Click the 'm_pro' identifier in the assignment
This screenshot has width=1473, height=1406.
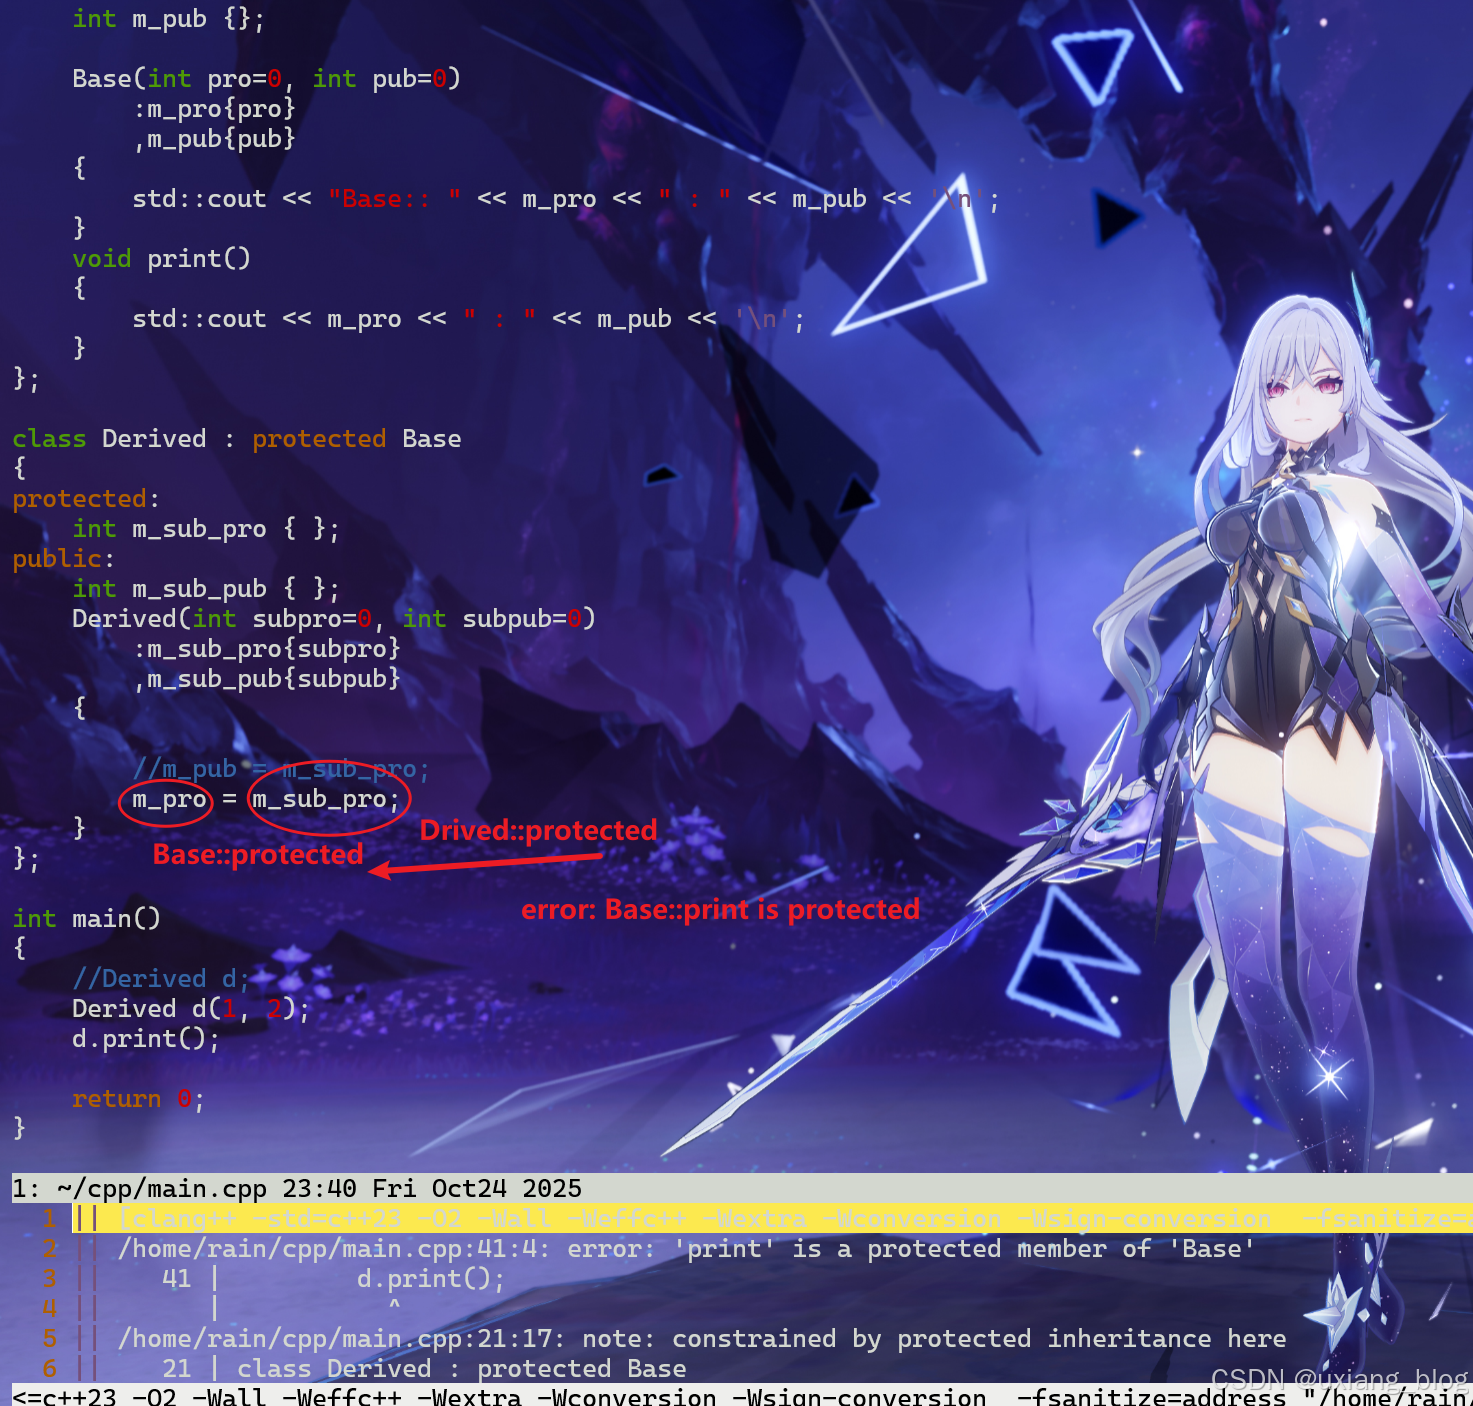[x=169, y=799]
